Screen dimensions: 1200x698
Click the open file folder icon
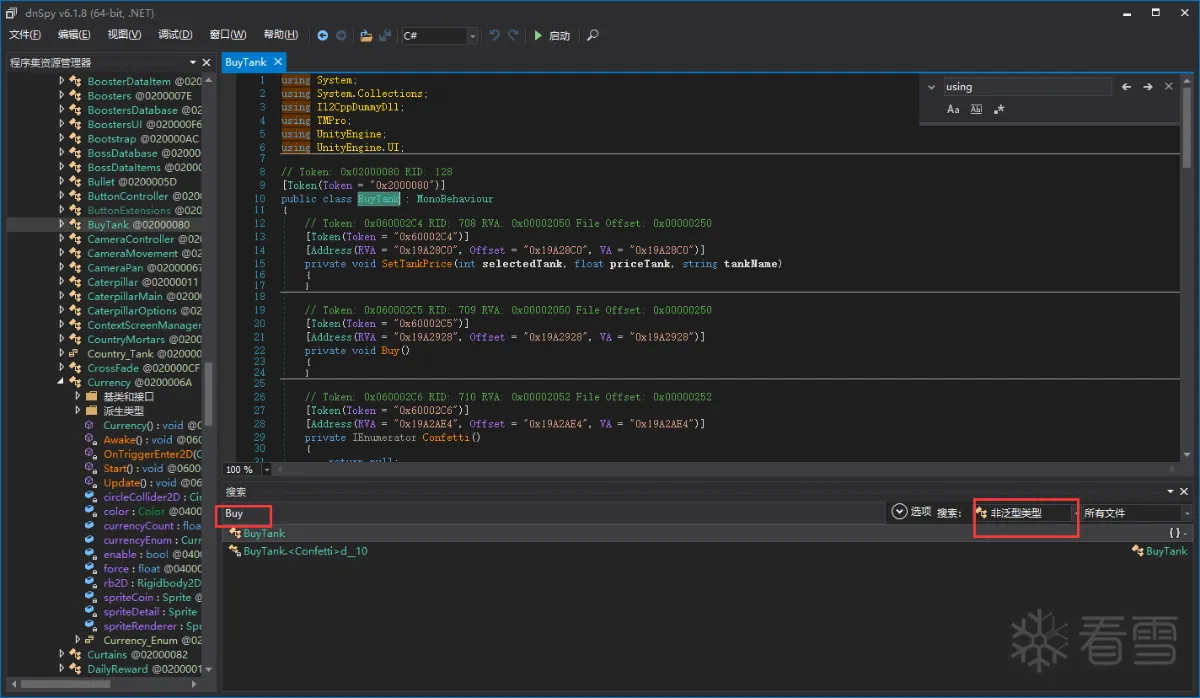coord(366,35)
